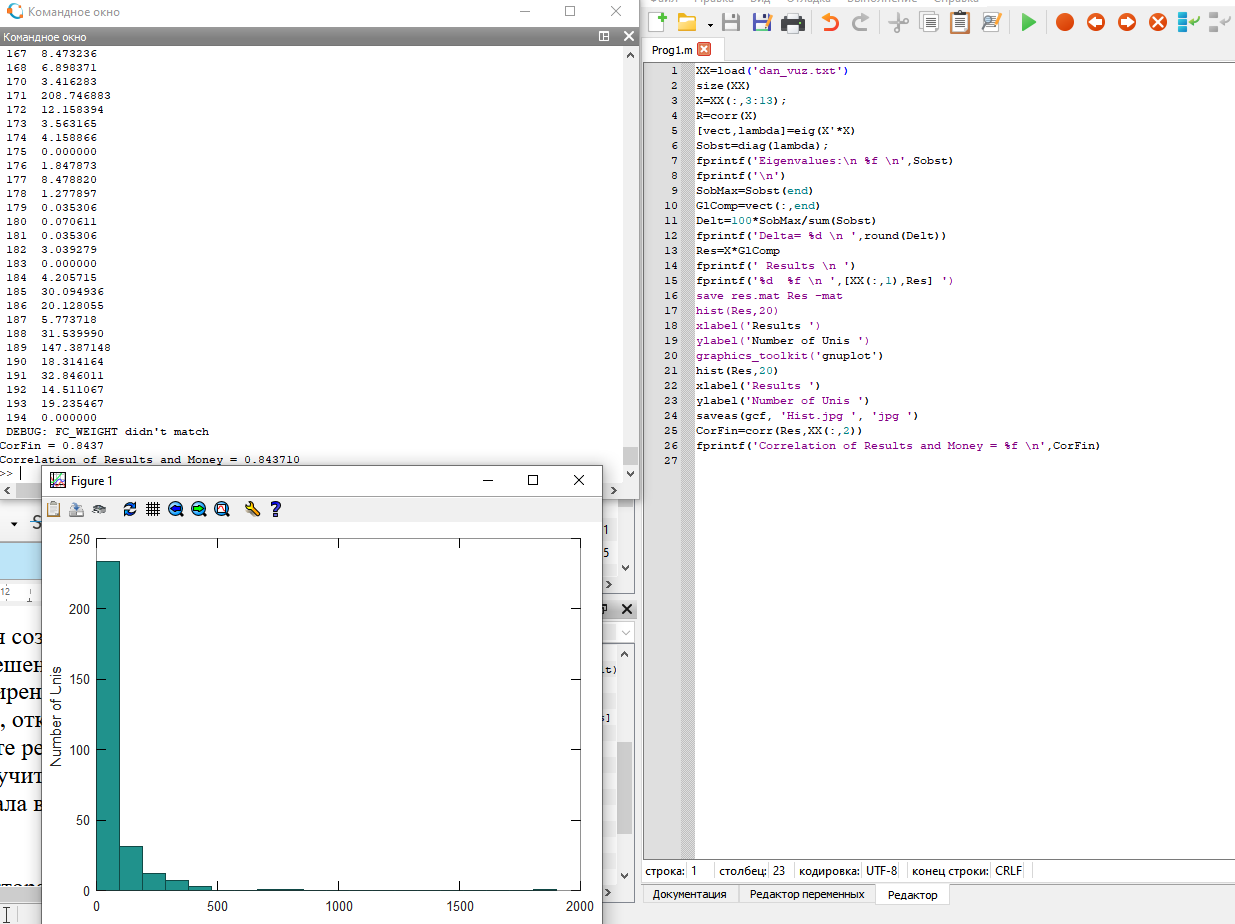Screen dimensions: 1235x924
Task: Save the current Prog1.m file
Action: tap(731, 22)
